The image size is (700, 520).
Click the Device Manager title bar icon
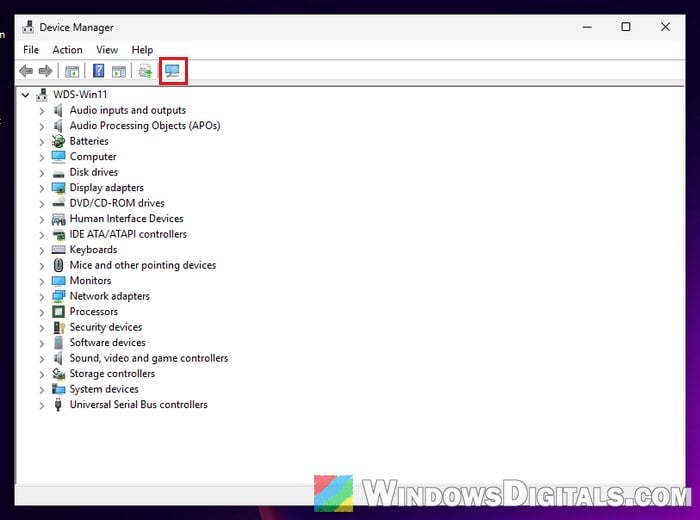[x=28, y=27]
